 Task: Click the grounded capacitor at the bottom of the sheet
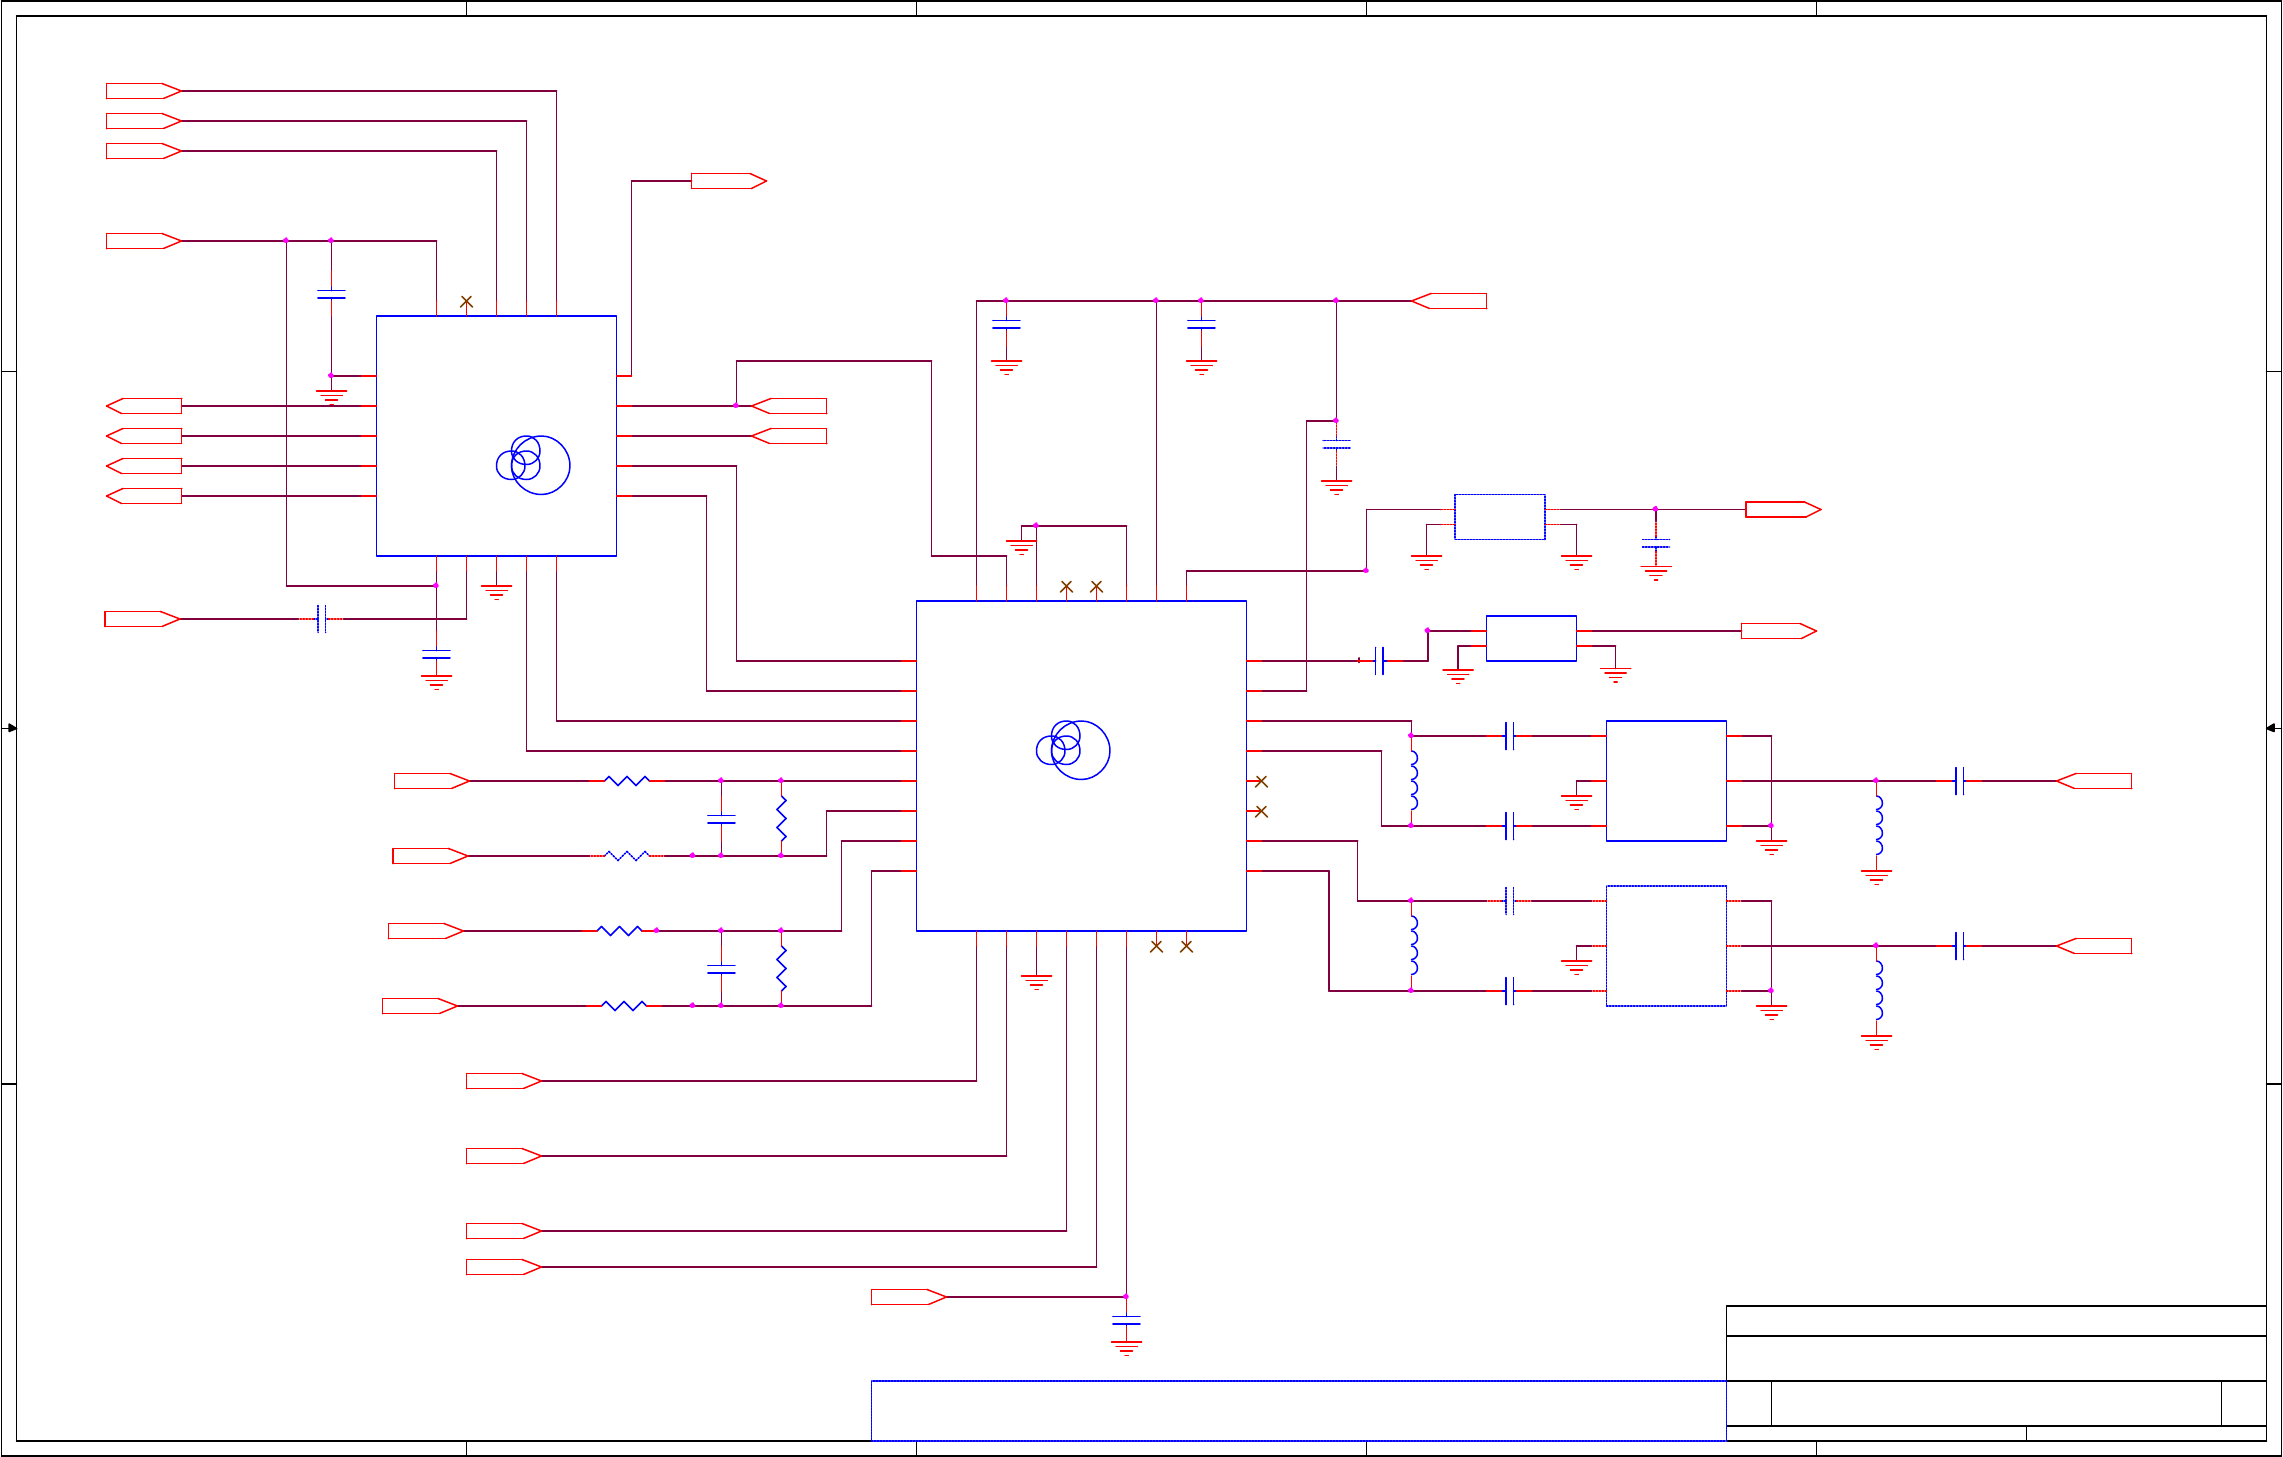coord(1126,1322)
